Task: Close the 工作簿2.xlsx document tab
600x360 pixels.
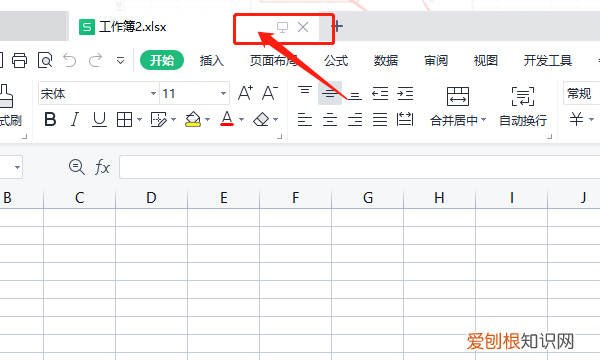Action: (303, 27)
